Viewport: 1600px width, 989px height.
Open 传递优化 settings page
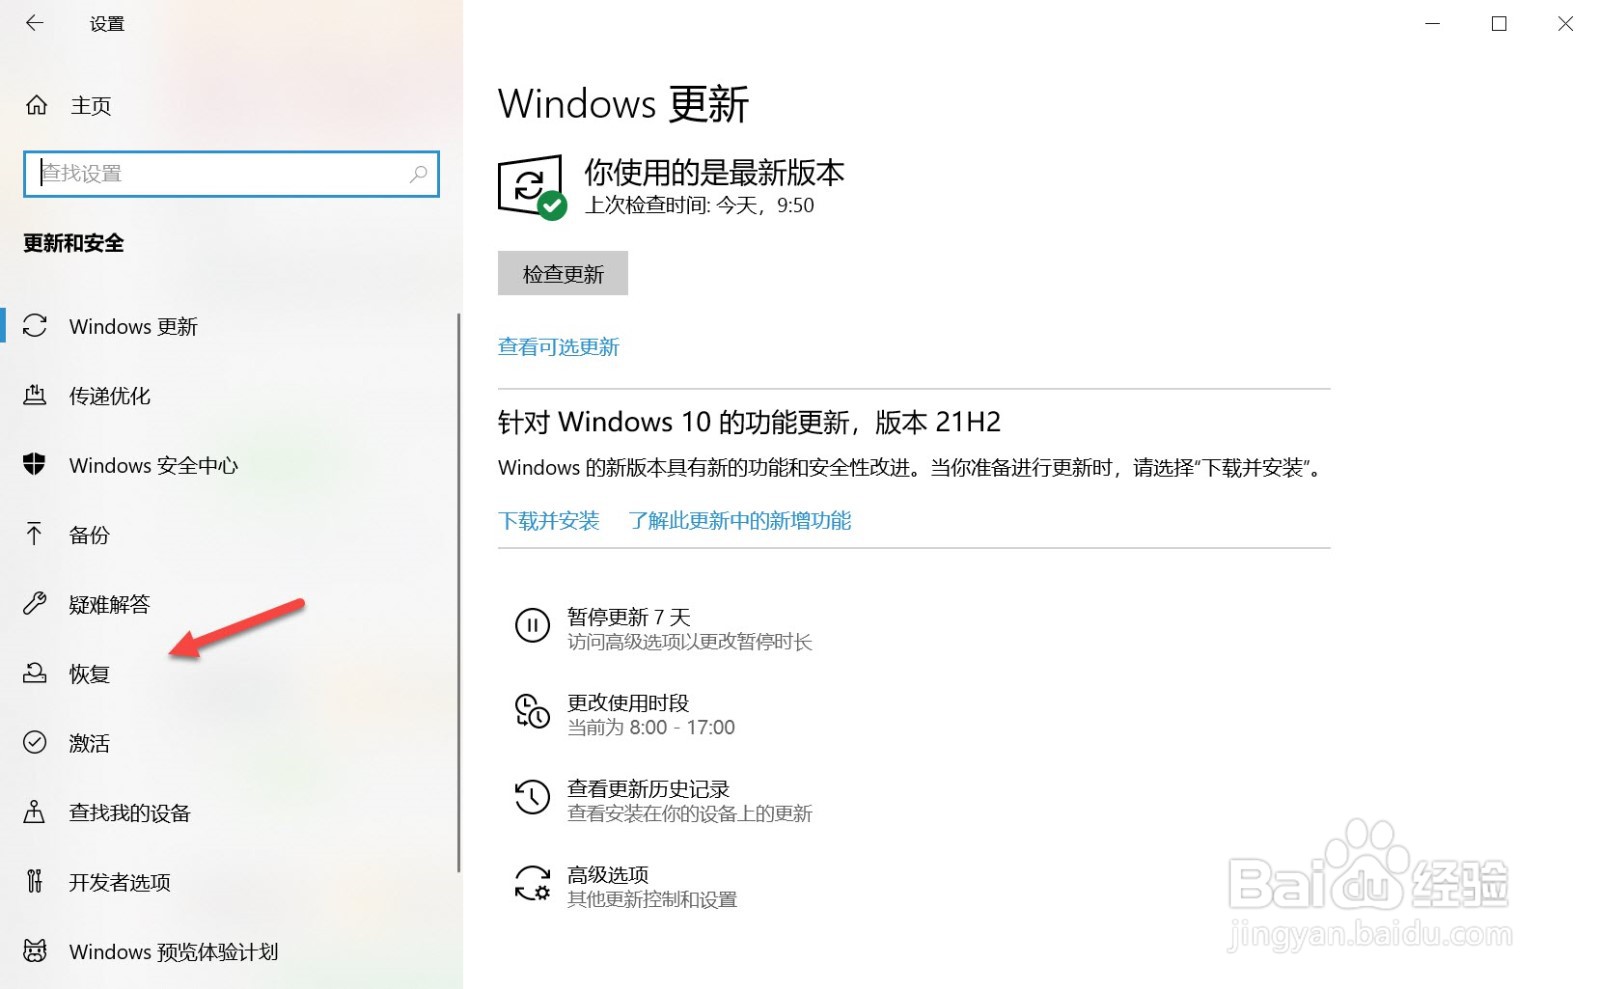(x=110, y=396)
